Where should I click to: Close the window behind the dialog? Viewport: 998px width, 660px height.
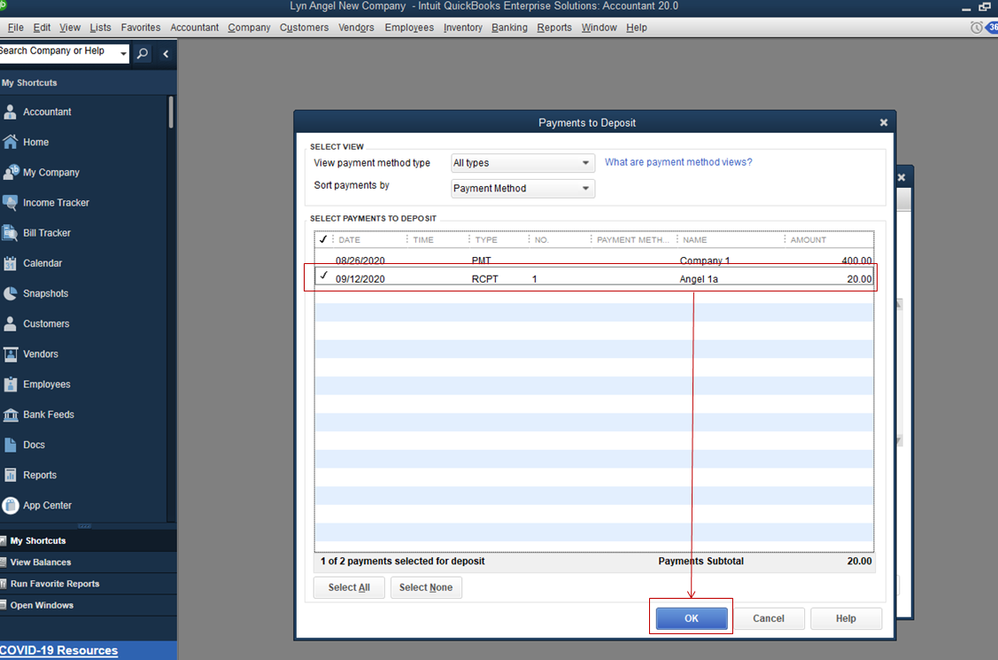coord(901,178)
